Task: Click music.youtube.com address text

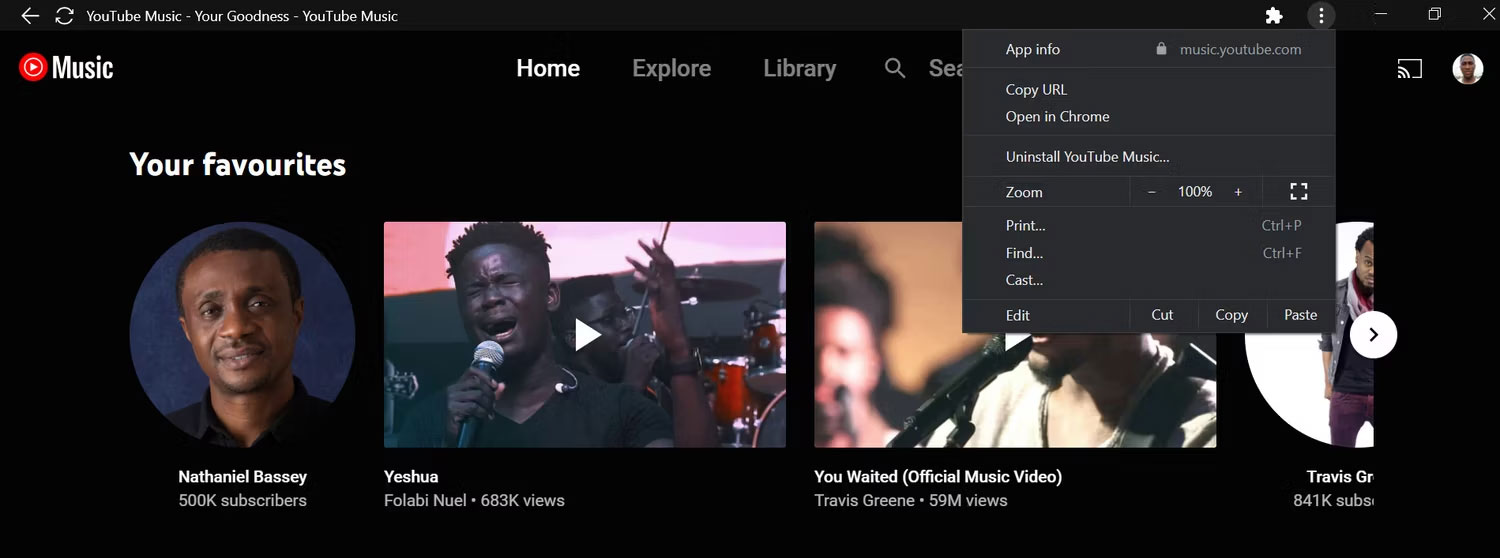Action: pos(1241,49)
